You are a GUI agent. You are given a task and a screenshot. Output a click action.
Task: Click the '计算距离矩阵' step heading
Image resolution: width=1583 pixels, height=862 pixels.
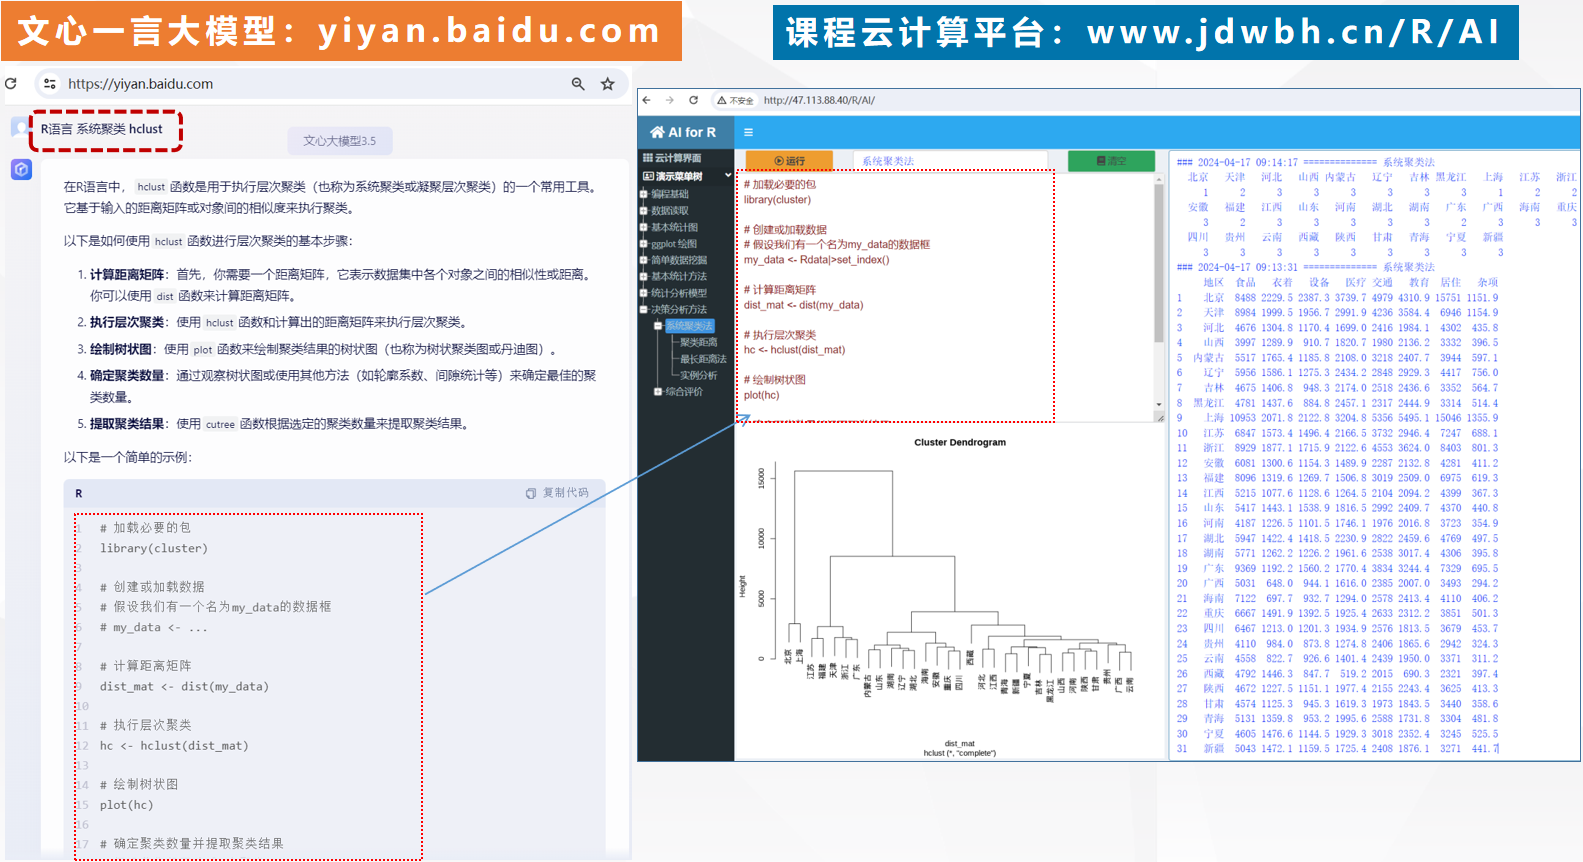pyautogui.click(x=127, y=274)
